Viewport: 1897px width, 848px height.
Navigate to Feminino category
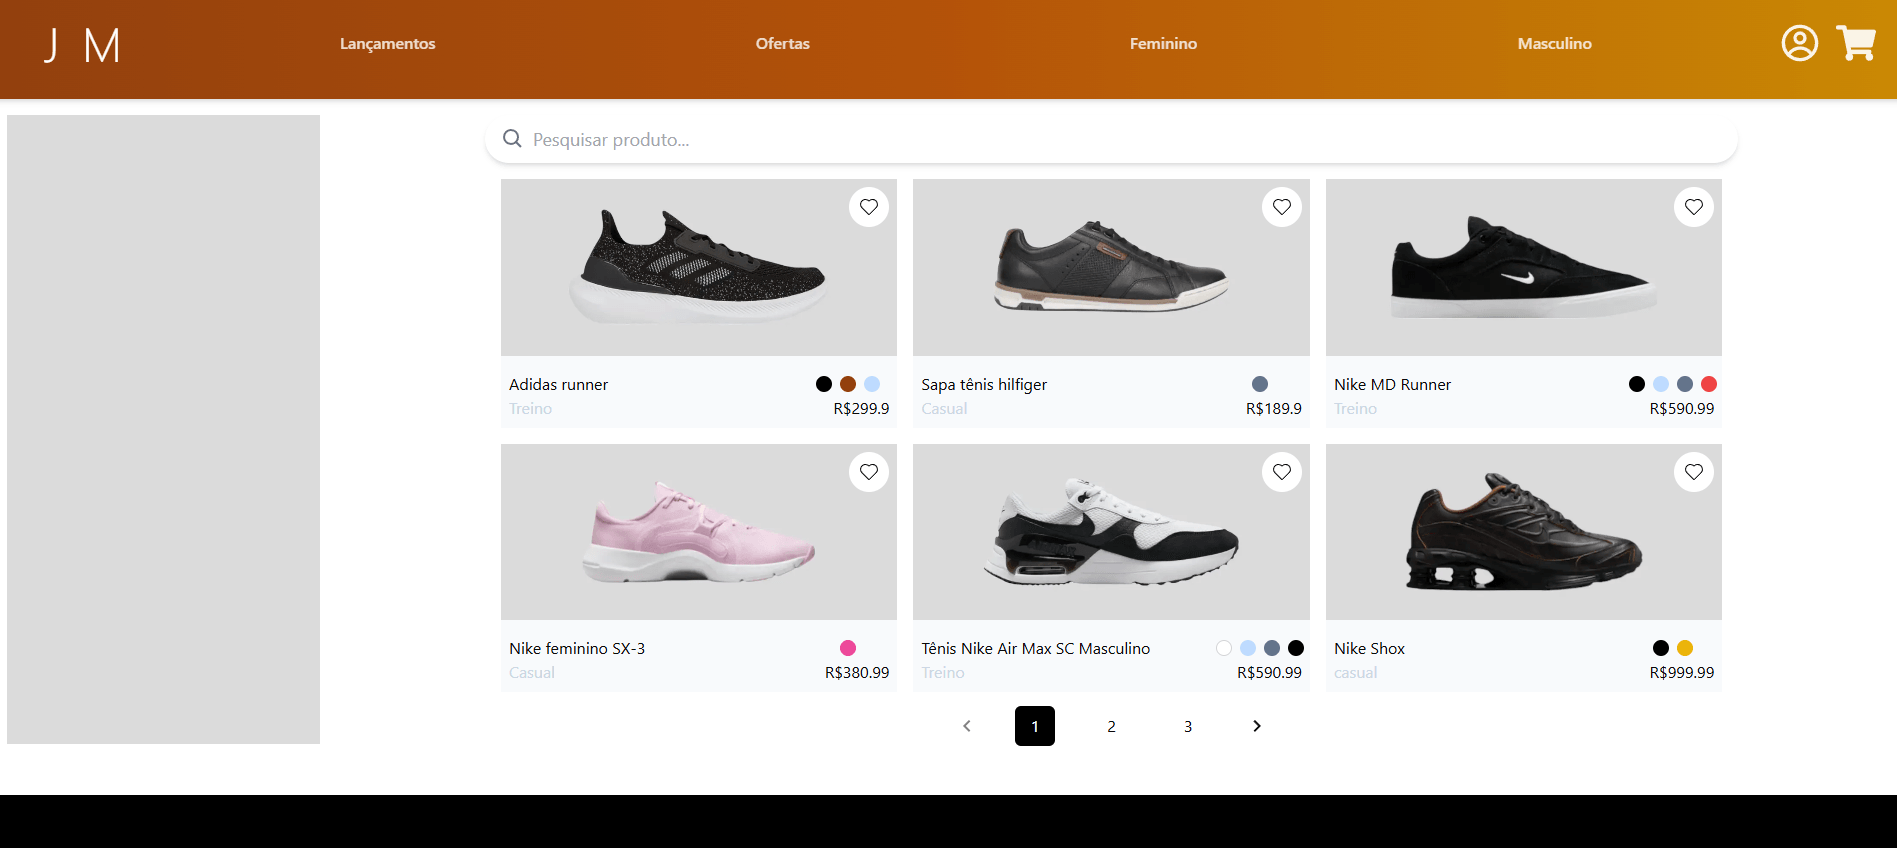(x=1163, y=44)
